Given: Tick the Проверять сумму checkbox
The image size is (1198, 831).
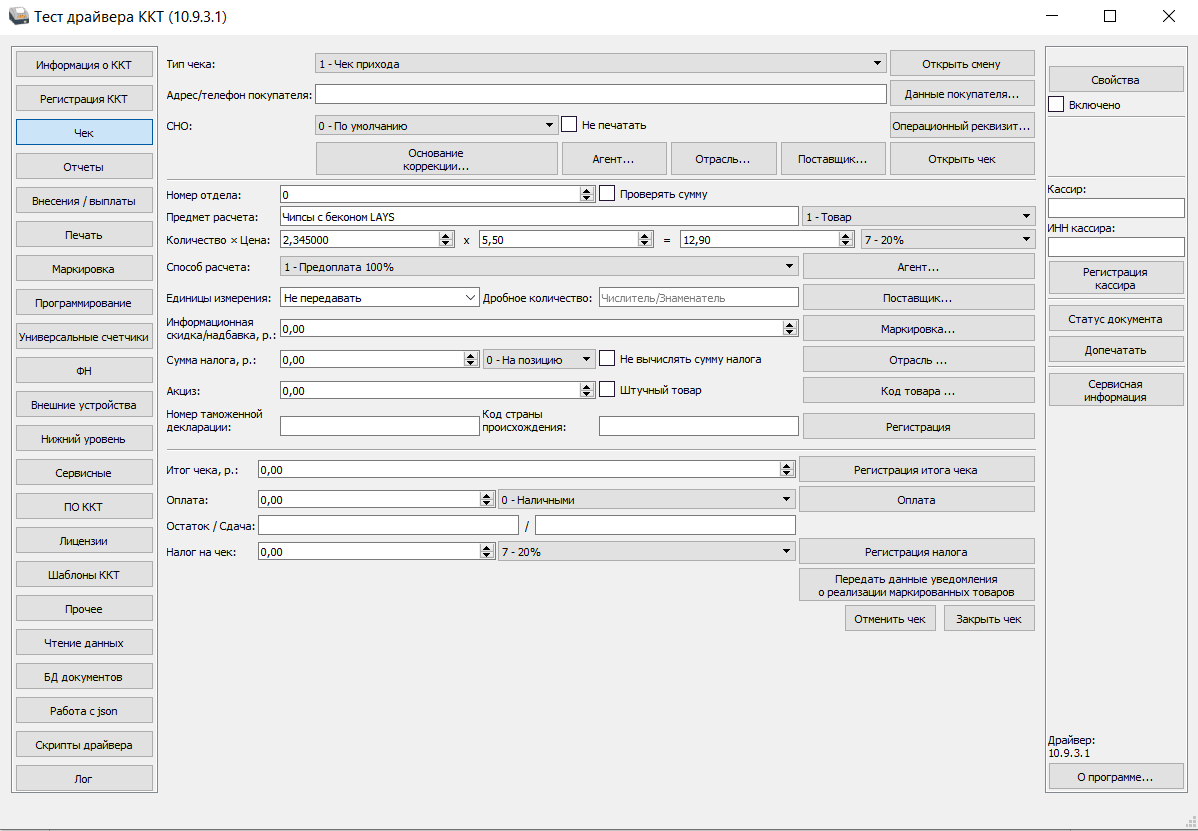Looking at the screenshot, I should (x=607, y=194).
